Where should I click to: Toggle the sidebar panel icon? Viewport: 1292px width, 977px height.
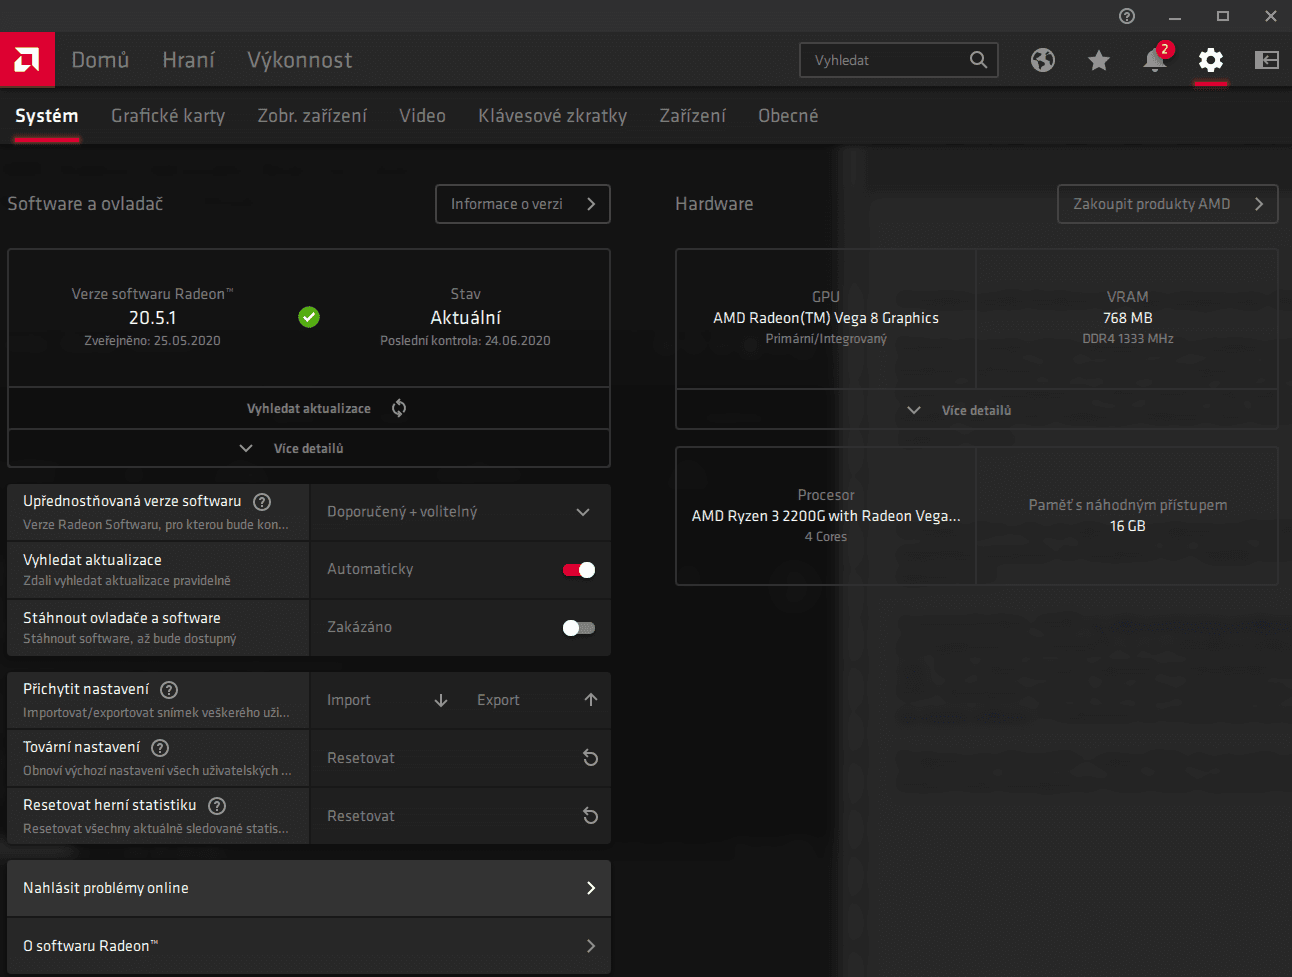[1267, 60]
